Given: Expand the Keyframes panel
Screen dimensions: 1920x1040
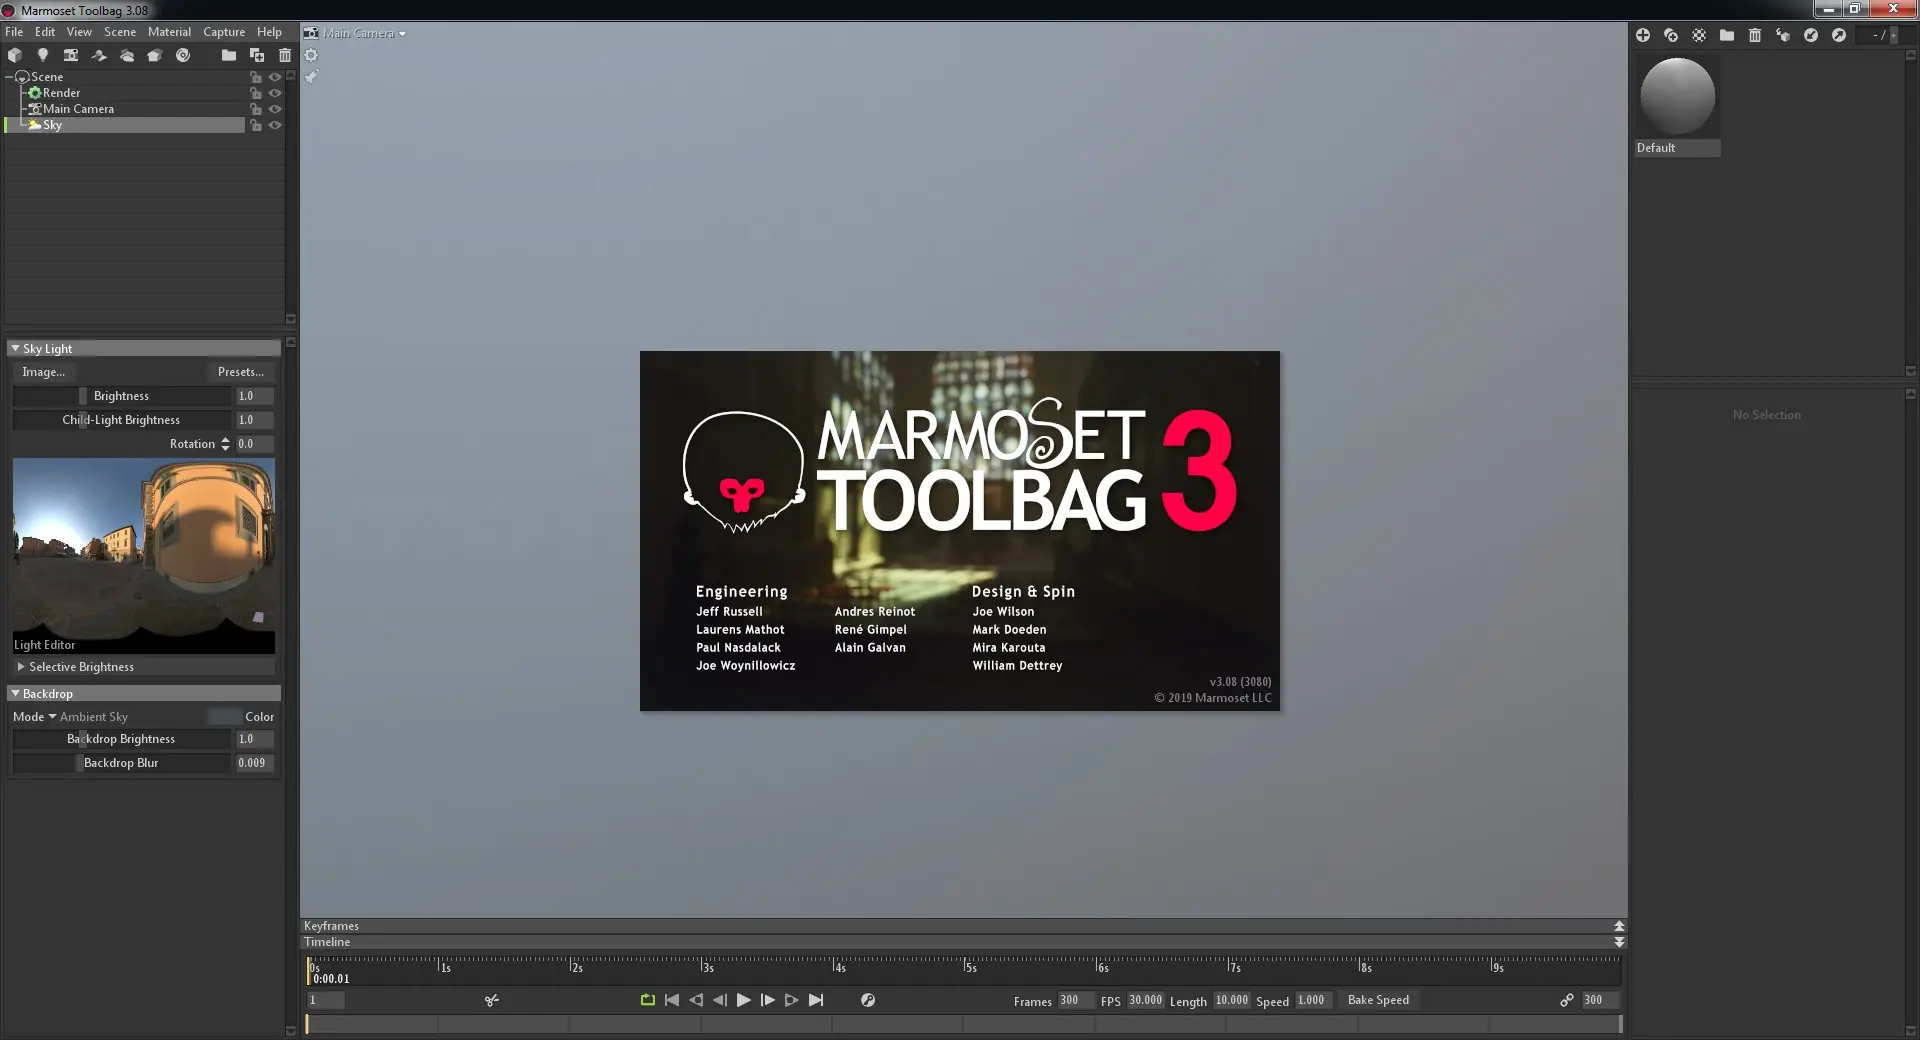Looking at the screenshot, I should click(x=1619, y=926).
